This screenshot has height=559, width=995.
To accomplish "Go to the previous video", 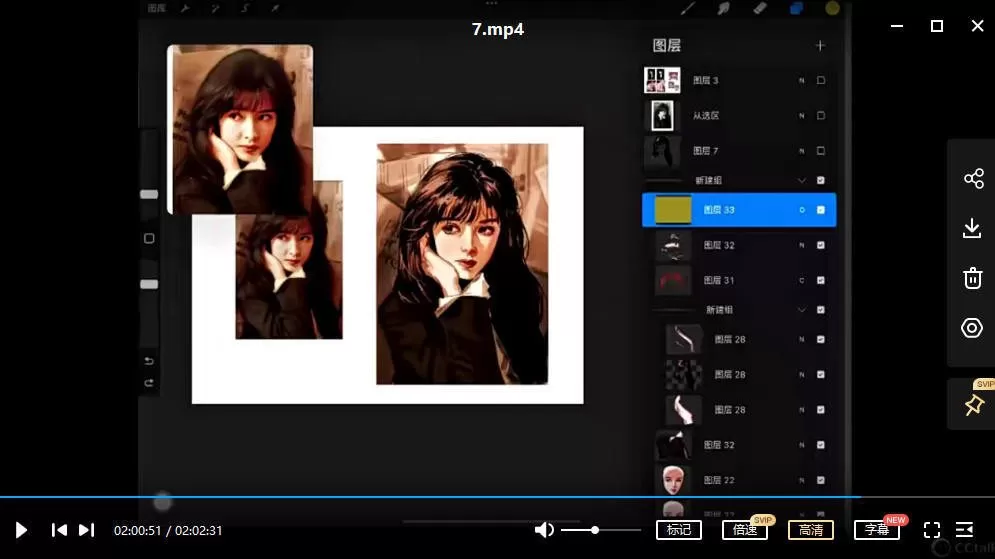I will 59,530.
